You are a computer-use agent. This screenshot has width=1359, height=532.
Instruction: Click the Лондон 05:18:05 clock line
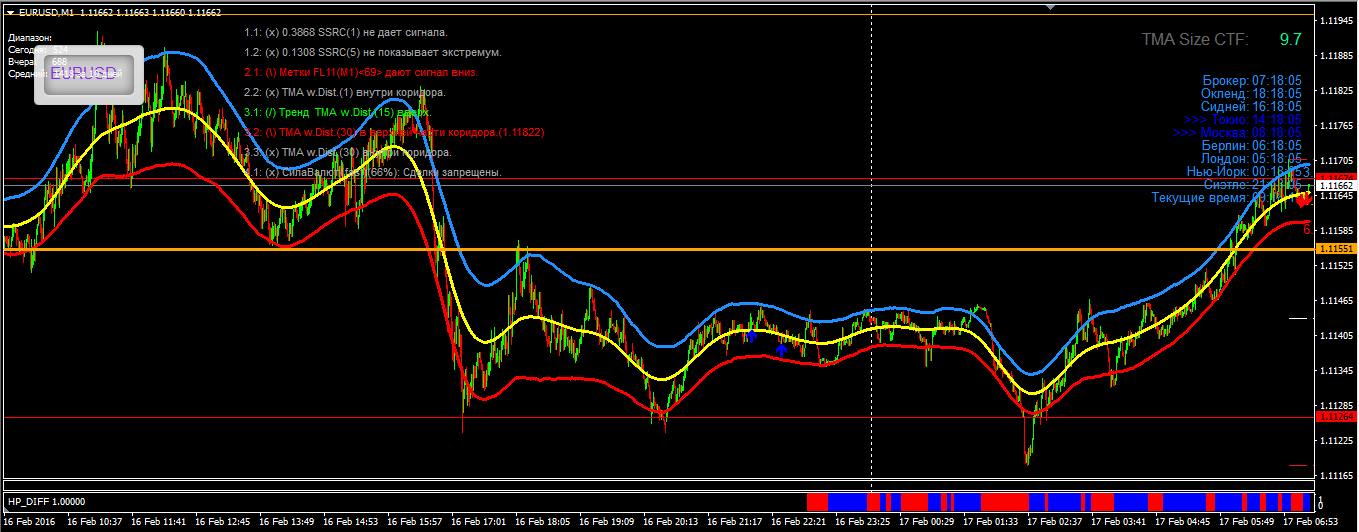[1250, 158]
